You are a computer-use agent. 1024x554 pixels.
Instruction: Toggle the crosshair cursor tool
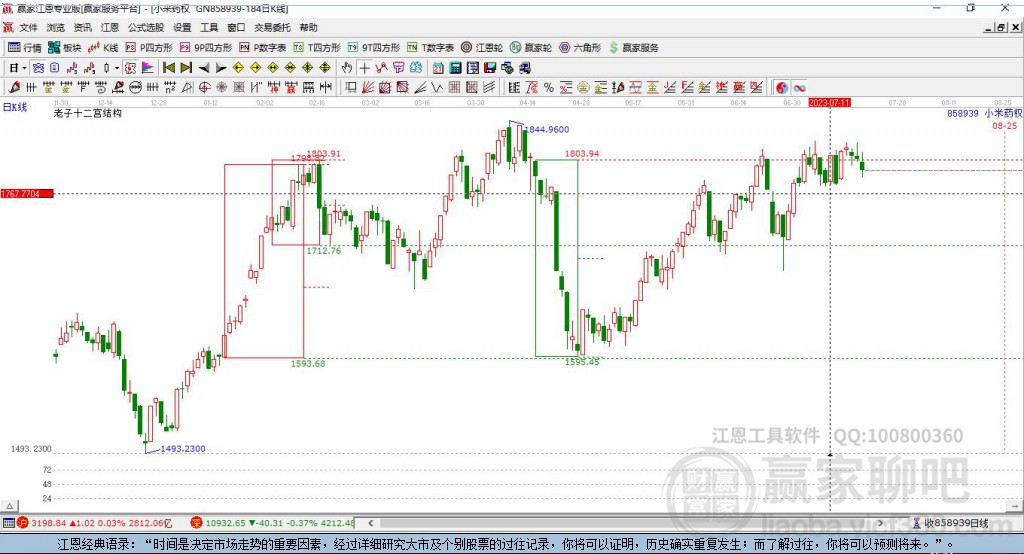coord(364,68)
